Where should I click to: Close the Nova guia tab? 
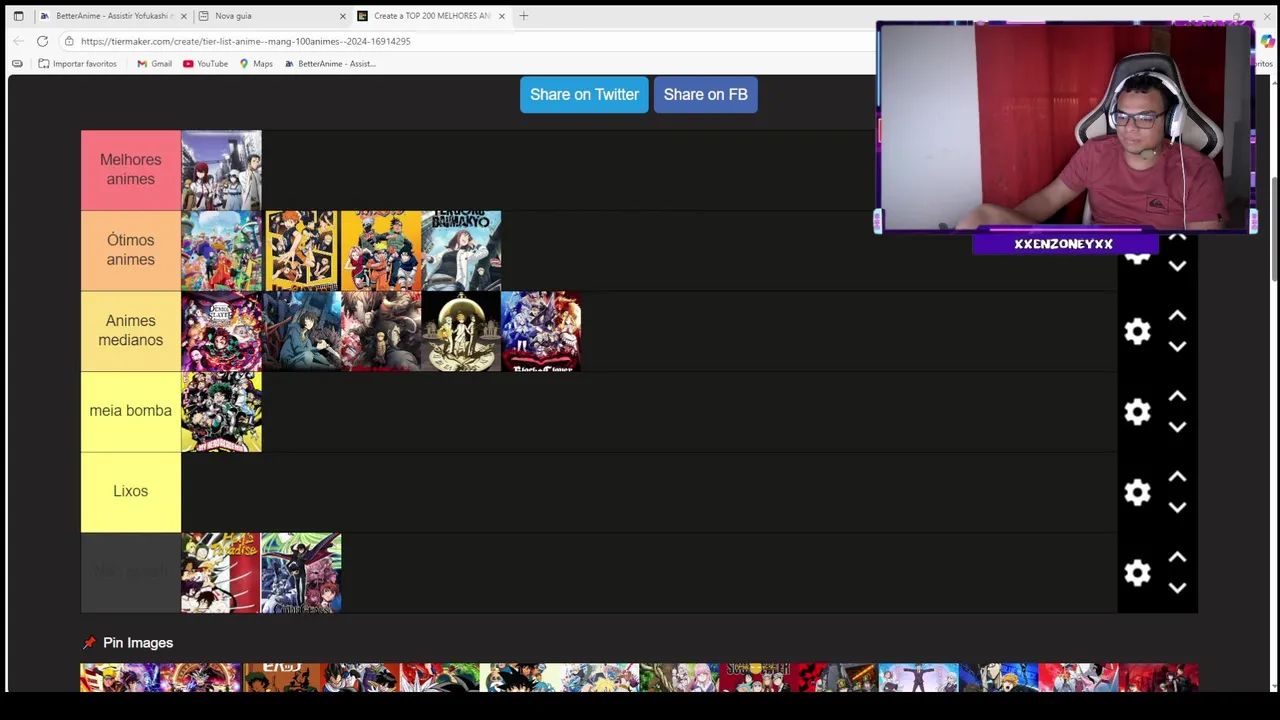tap(342, 16)
